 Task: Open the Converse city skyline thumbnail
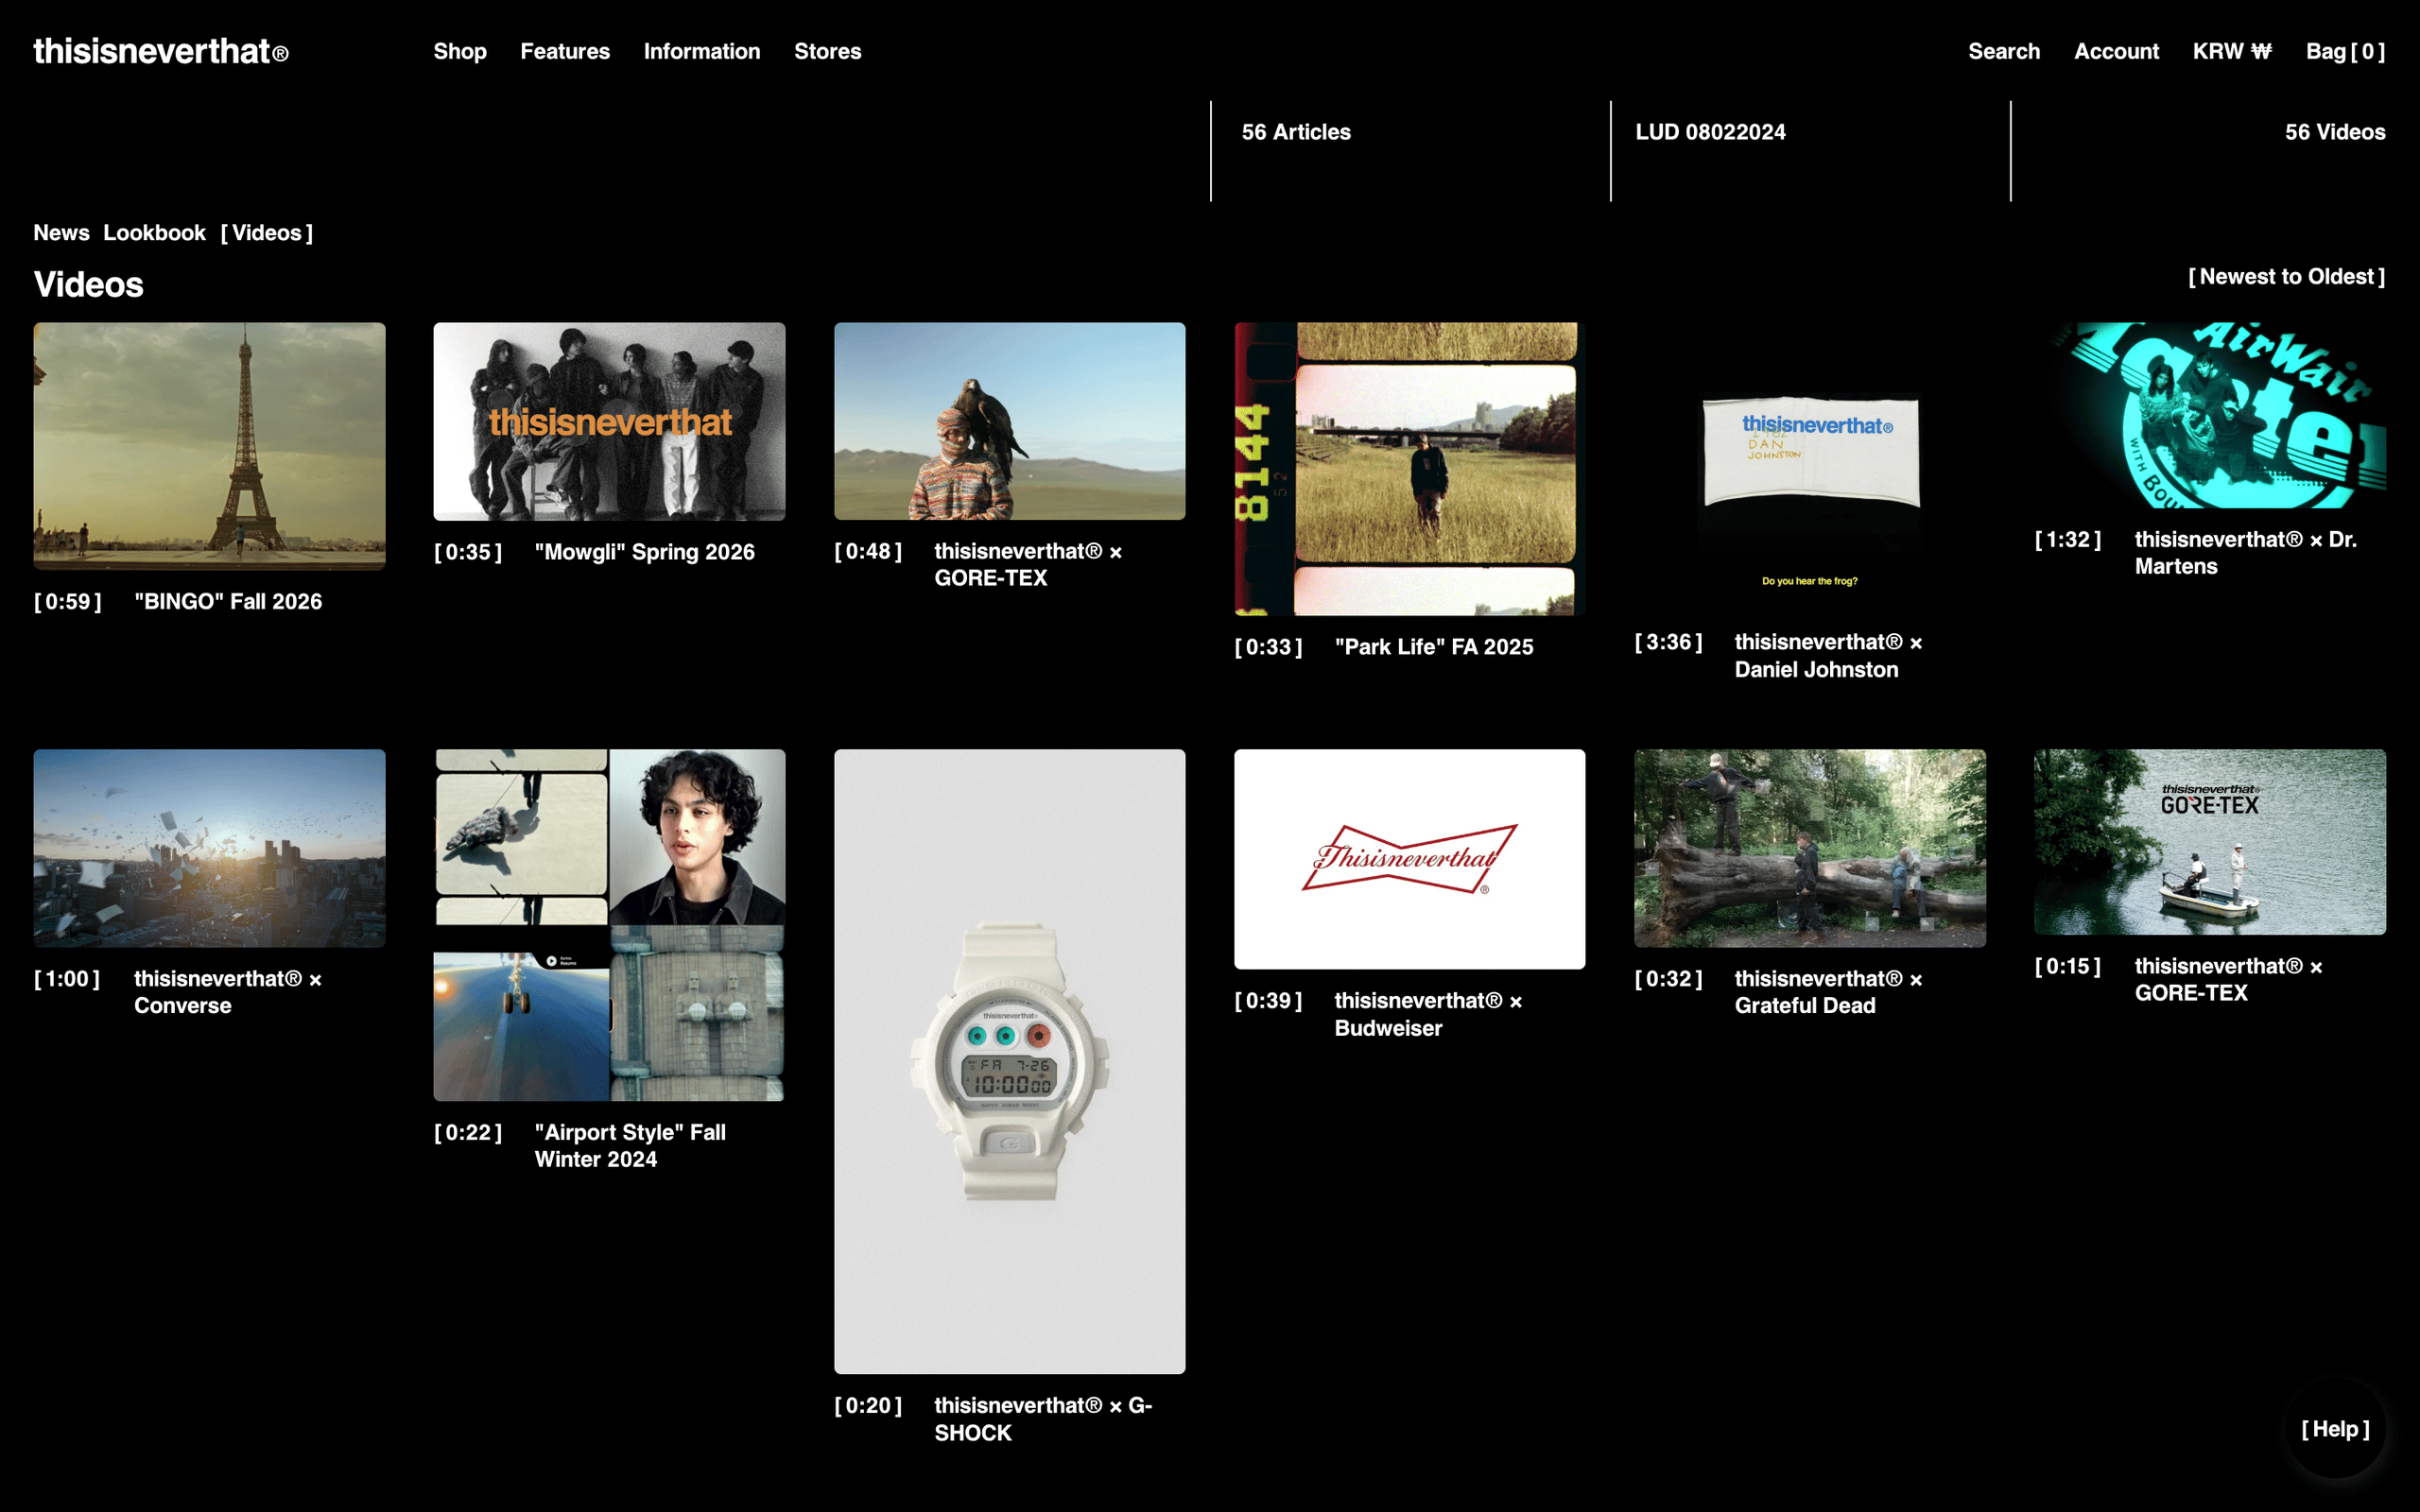tap(209, 848)
